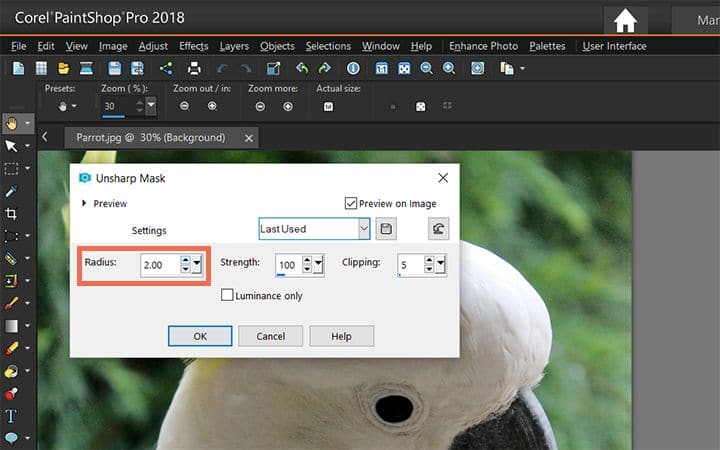
Task: Open the Effects menu
Action: 194,46
